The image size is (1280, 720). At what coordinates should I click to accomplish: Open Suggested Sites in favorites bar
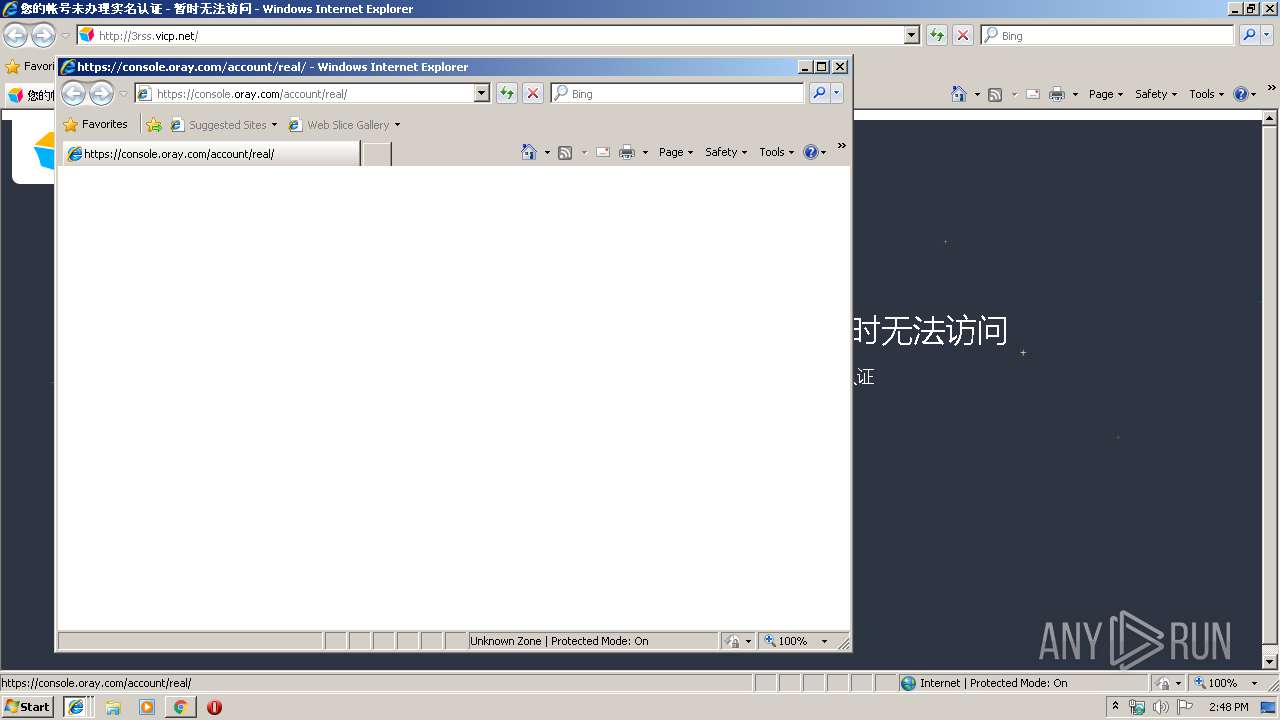click(x=223, y=125)
